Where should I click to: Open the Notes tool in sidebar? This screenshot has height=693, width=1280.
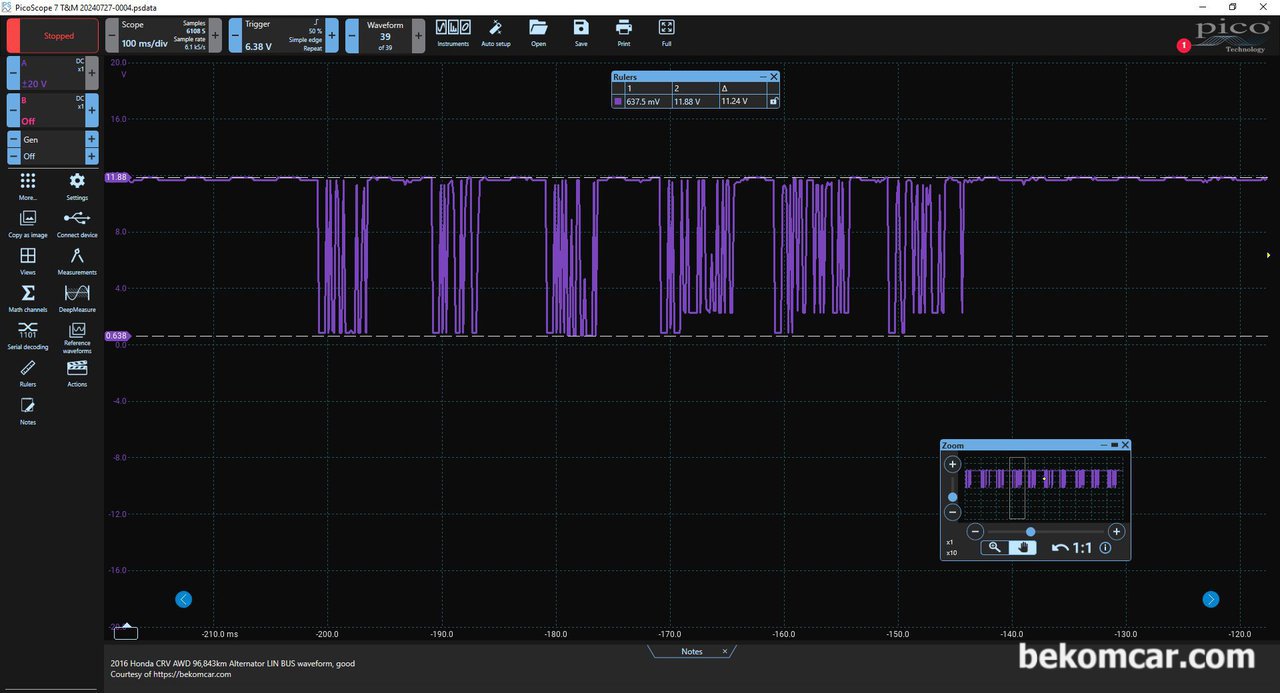(28, 410)
